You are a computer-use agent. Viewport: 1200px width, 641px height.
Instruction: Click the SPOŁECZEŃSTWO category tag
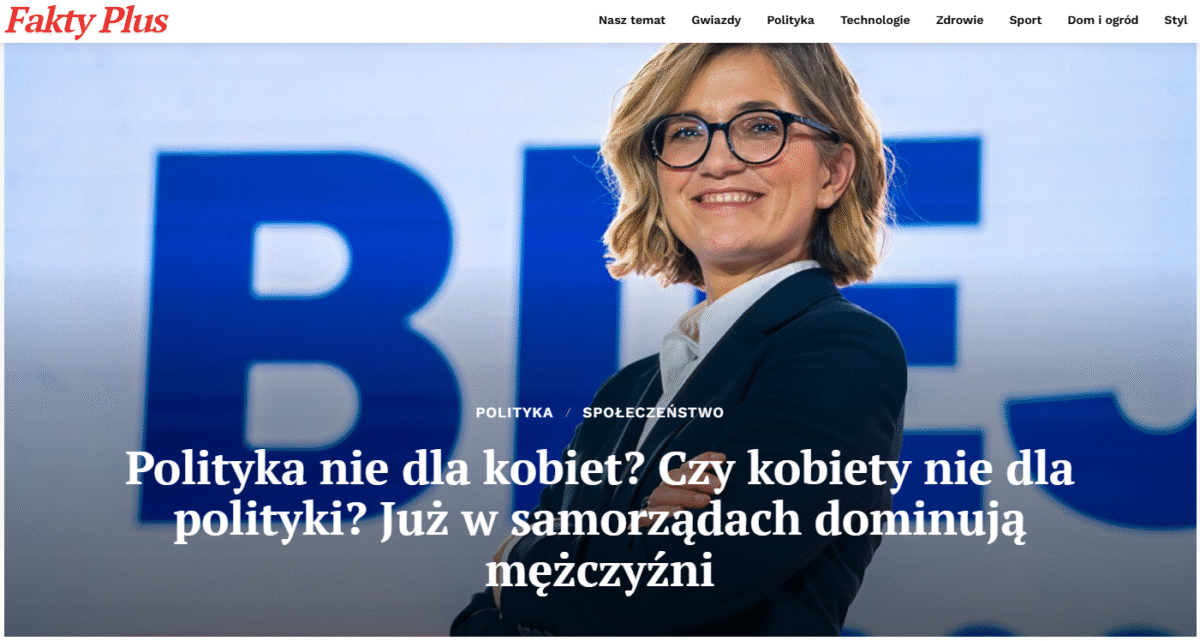click(653, 412)
